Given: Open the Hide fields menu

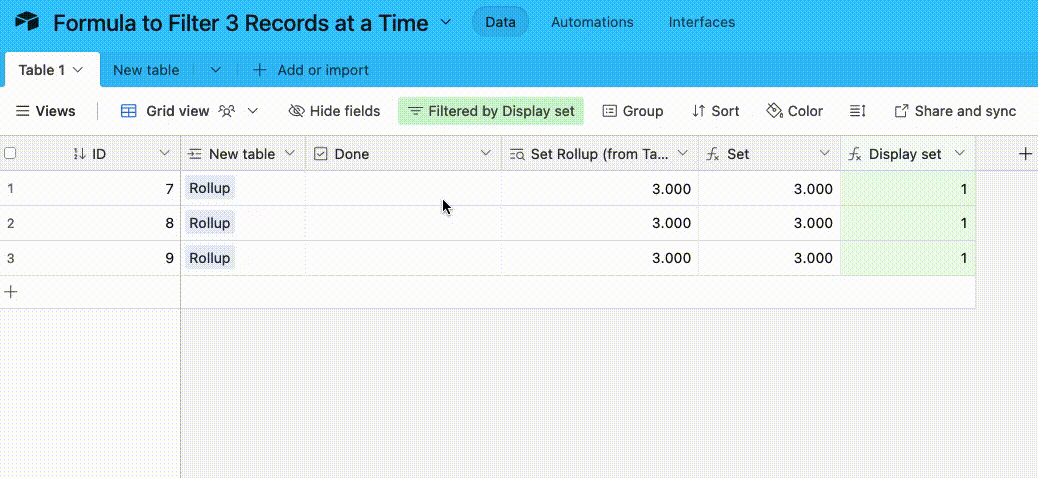Looking at the screenshot, I should coord(334,111).
